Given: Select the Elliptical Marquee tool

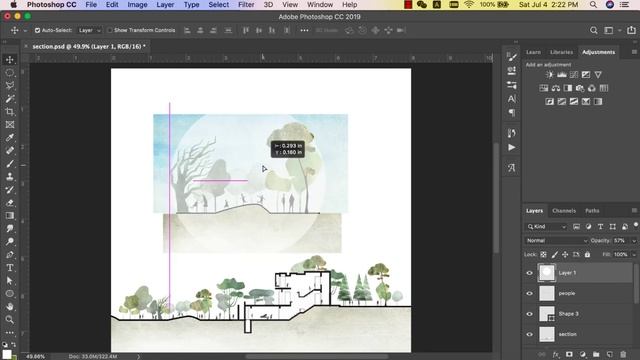Looking at the screenshot, I should pos(10,73).
